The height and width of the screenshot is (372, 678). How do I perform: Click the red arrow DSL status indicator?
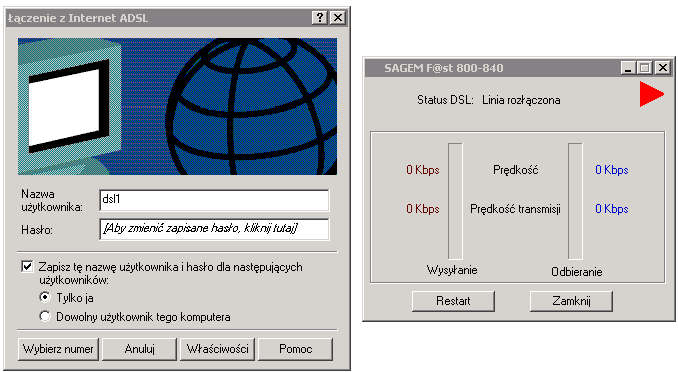tap(652, 94)
